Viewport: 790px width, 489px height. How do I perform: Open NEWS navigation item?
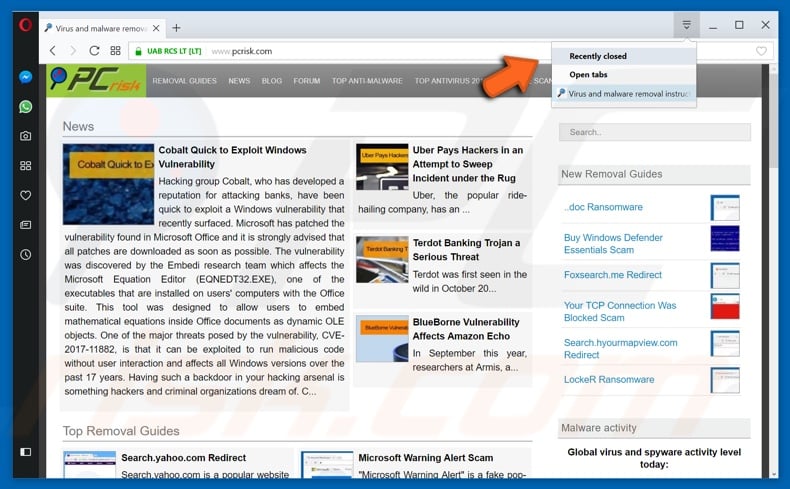click(x=239, y=81)
